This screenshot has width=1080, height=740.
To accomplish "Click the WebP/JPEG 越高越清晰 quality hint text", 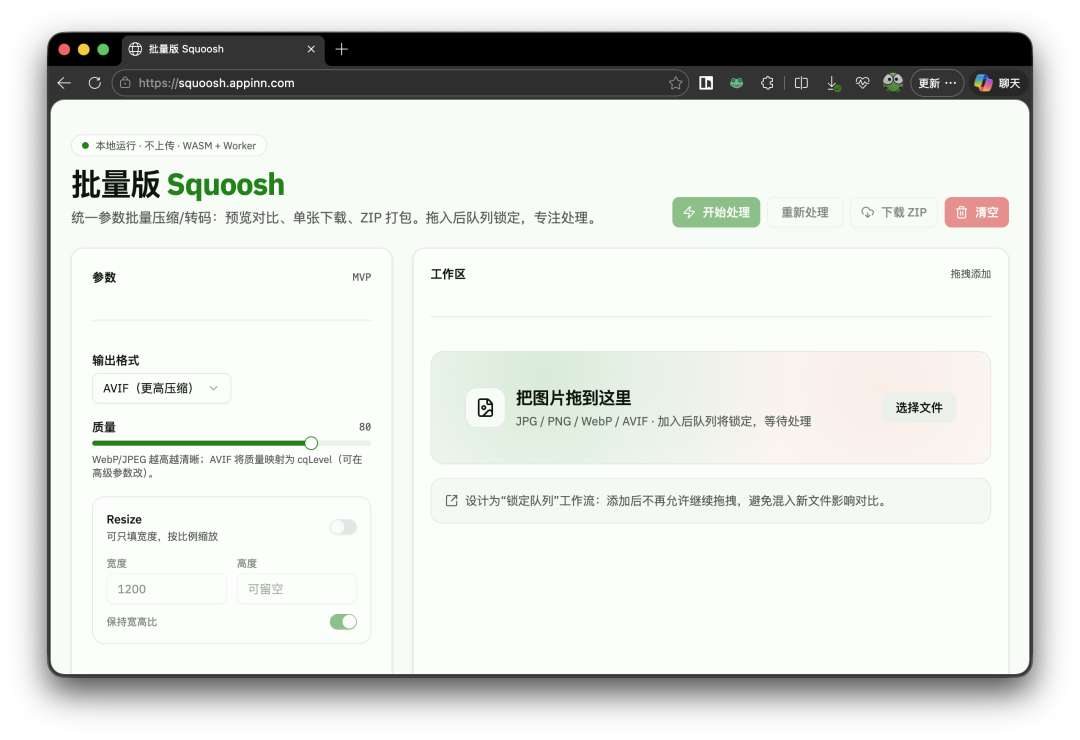I will [x=227, y=466].
